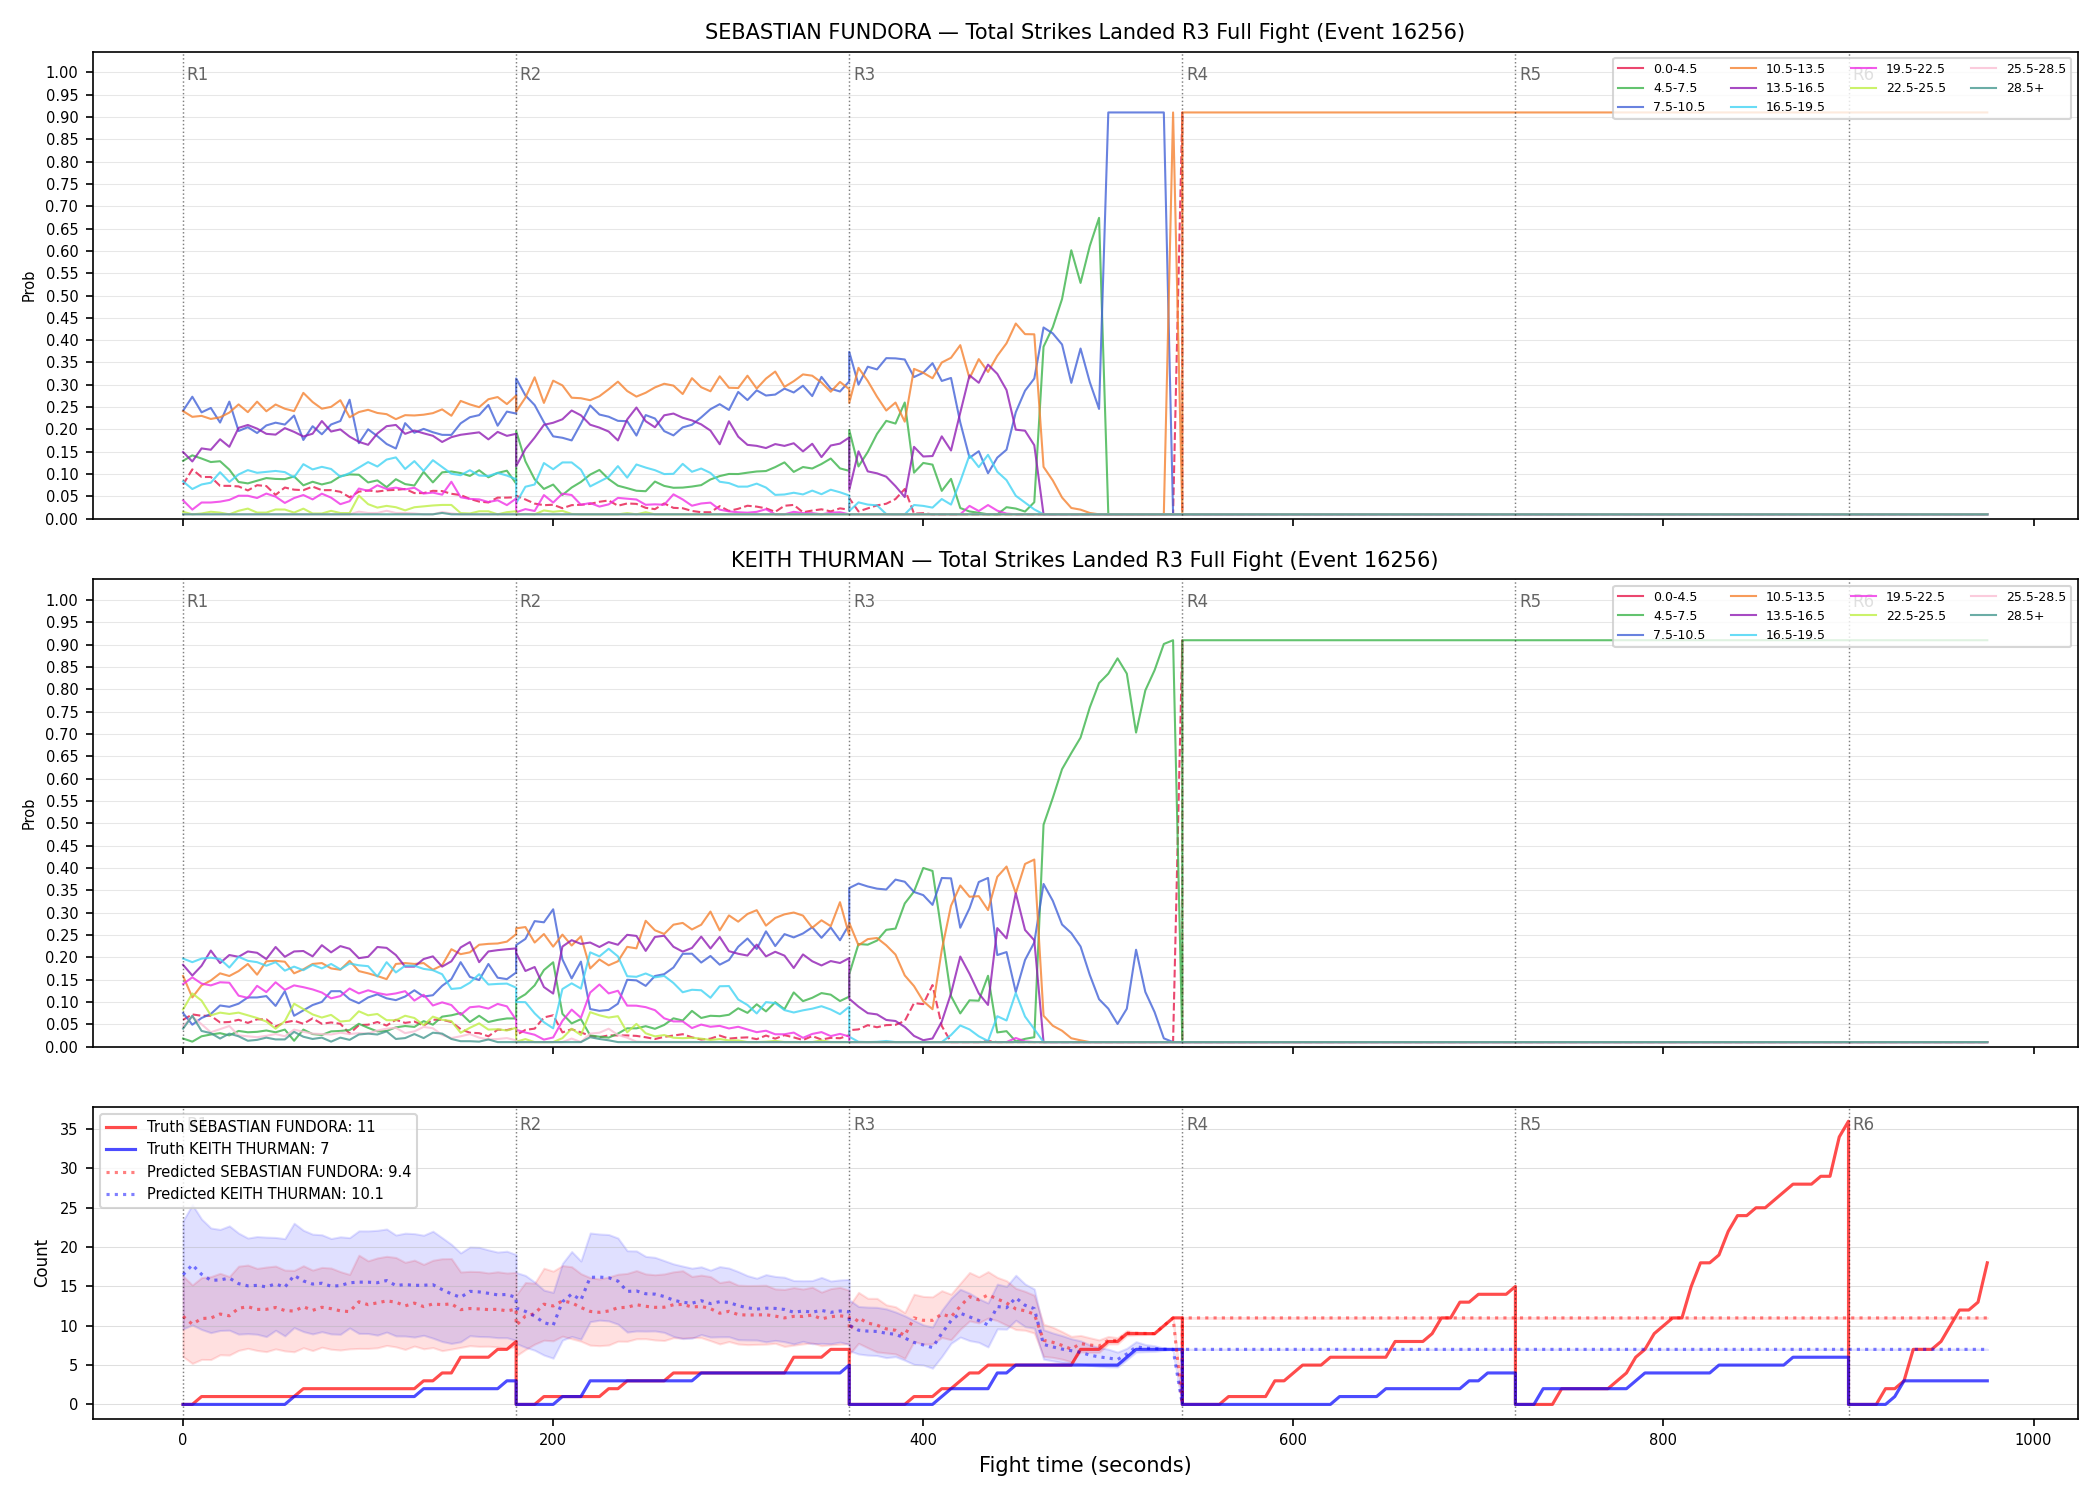Click the R1 round label in Fundora chart
Viewport: 2100px width, 1500px height.
(197, 74)
